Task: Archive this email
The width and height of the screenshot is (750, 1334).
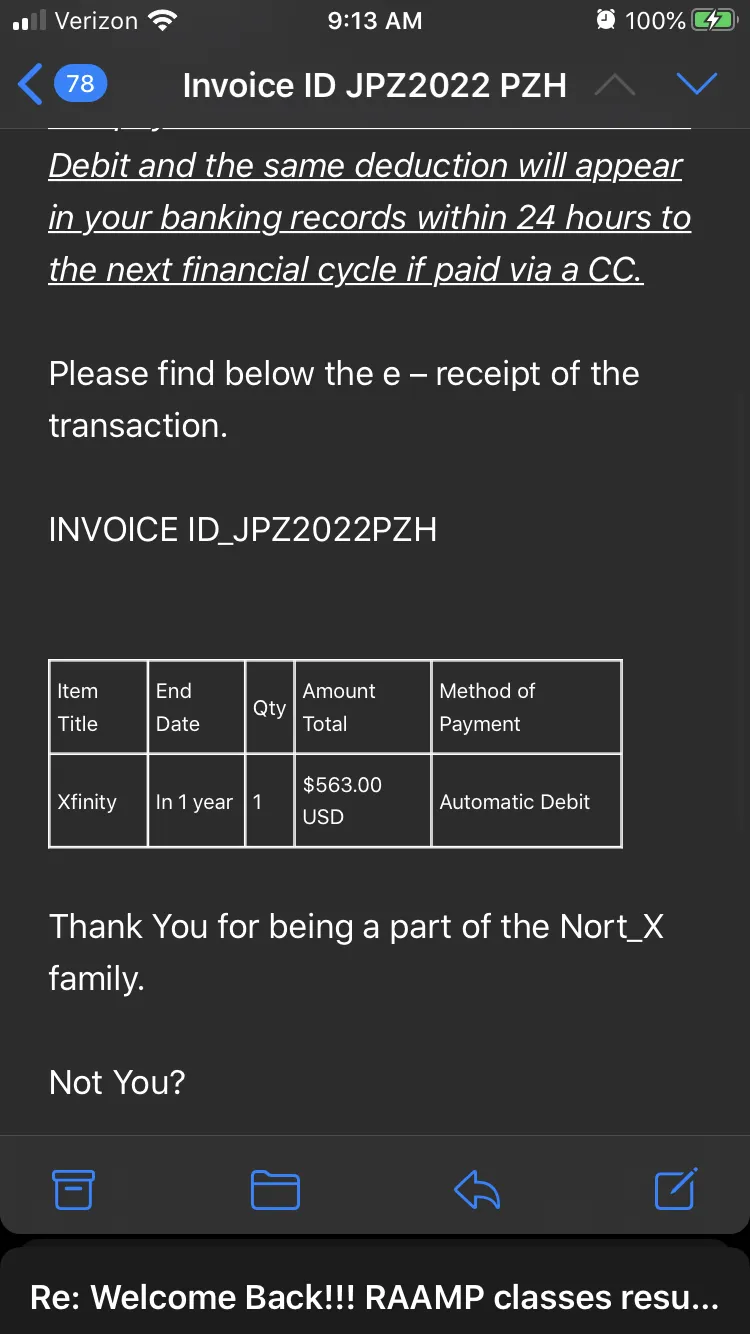Action: click(73, 1189)
